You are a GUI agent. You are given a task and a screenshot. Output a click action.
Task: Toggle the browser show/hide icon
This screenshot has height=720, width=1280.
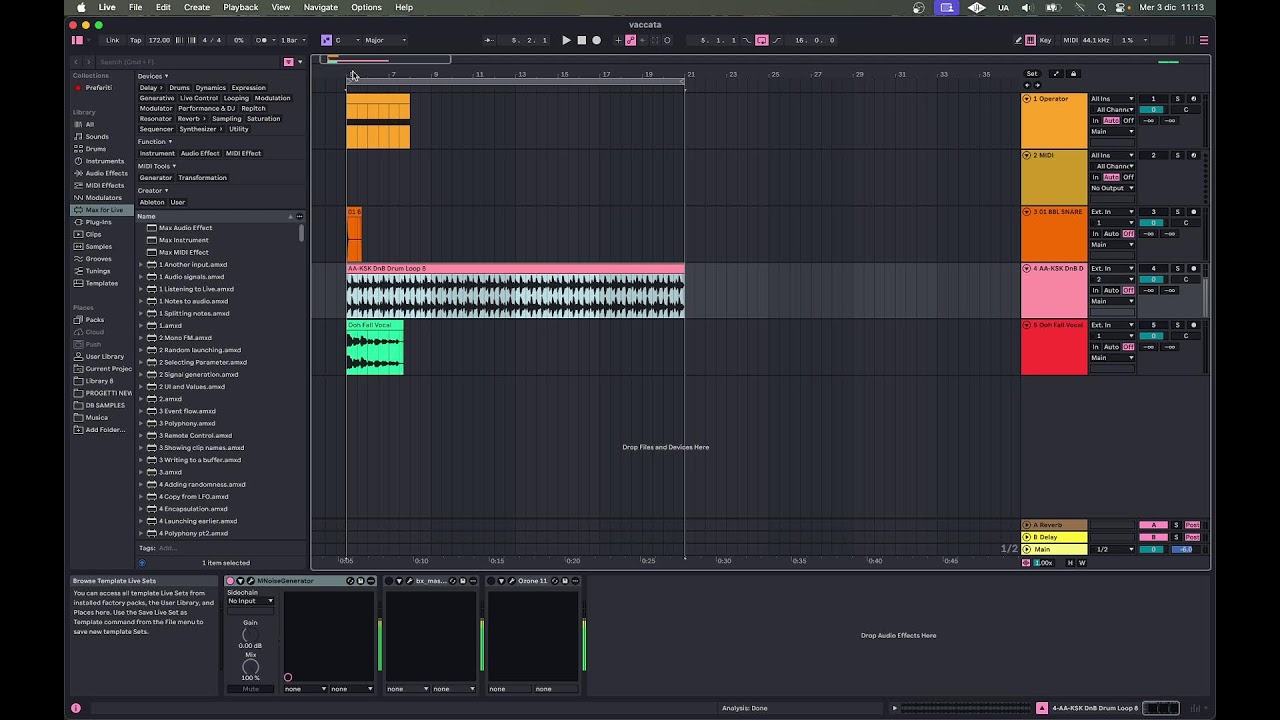click(77, 40)
